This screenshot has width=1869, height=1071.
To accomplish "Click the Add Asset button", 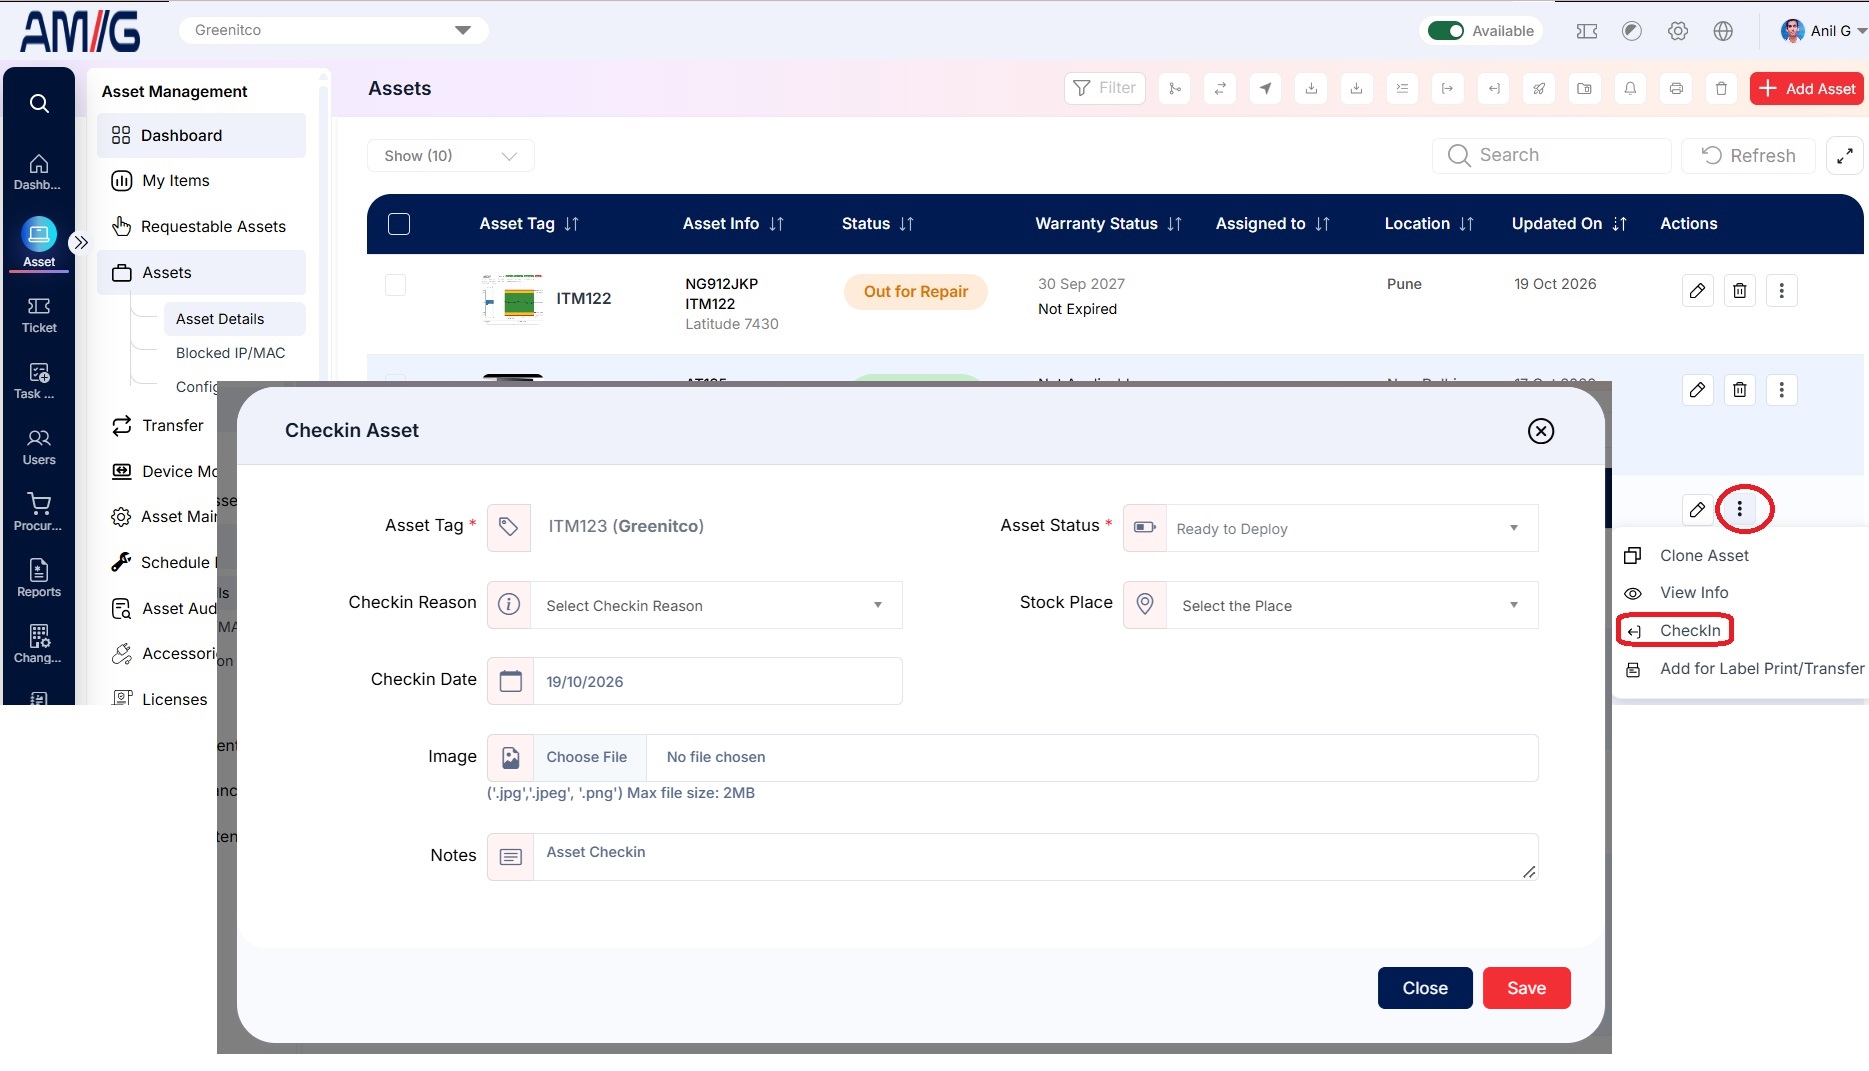I will [x=1807, y=89].
